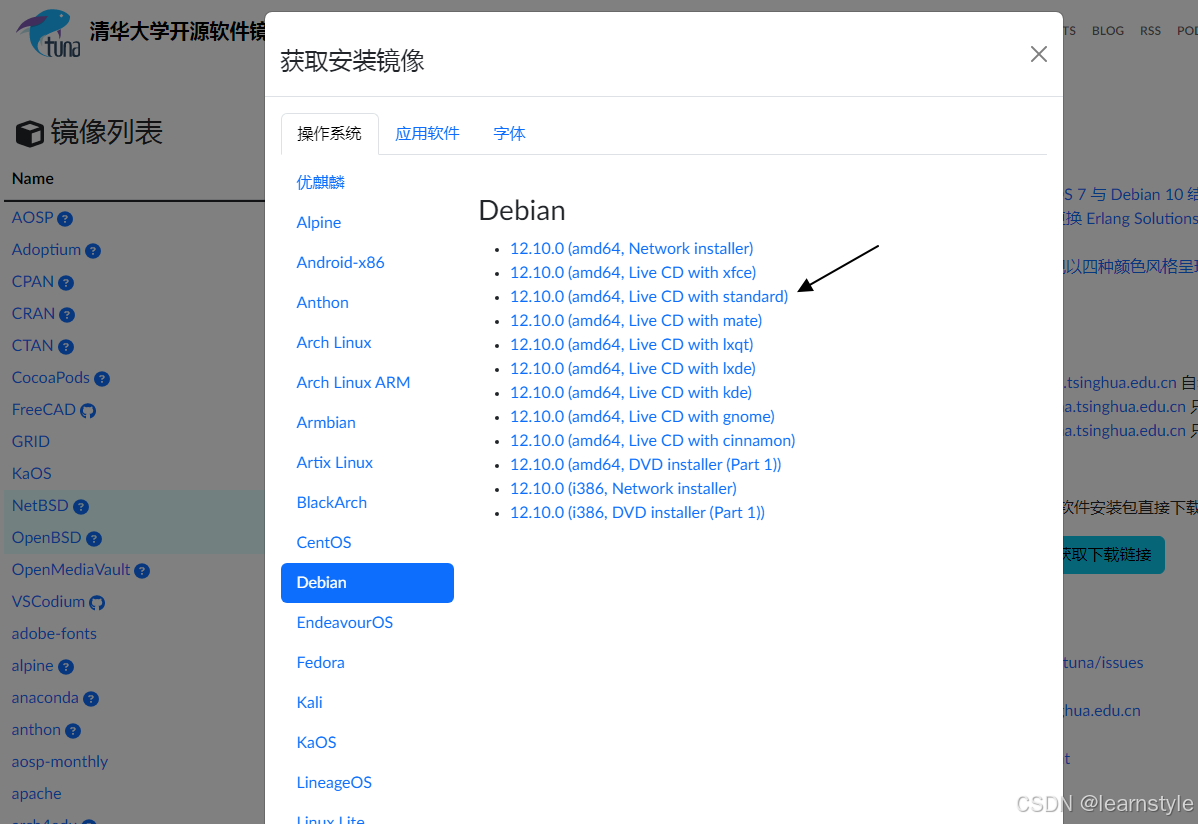This screenshot has height=824, width=1198.
Task: Click the help icon beside OpenBSD
Action: tap(93, 539)
